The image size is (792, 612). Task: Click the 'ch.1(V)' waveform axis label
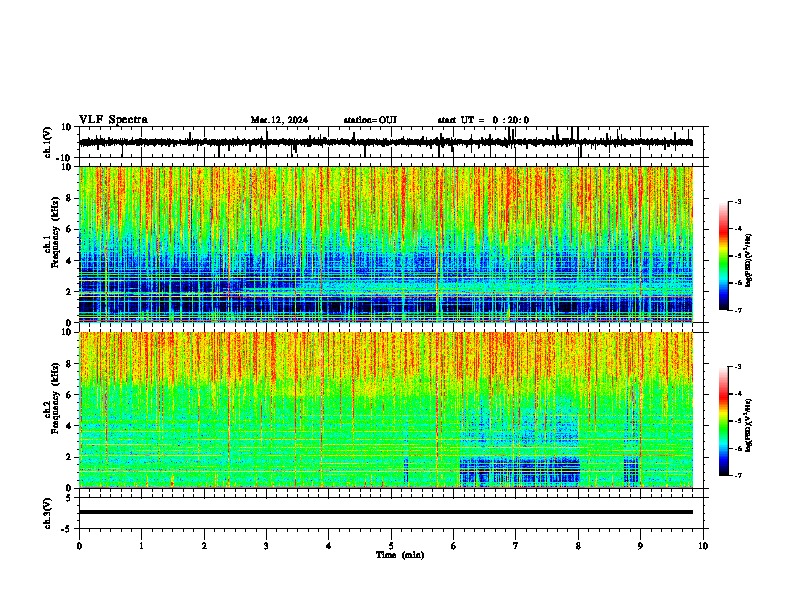(48, 142)
